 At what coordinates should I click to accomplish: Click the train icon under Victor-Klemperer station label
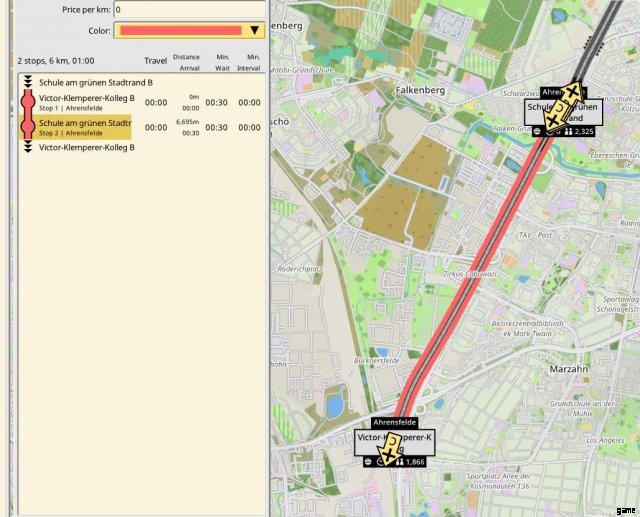point(367,462)
